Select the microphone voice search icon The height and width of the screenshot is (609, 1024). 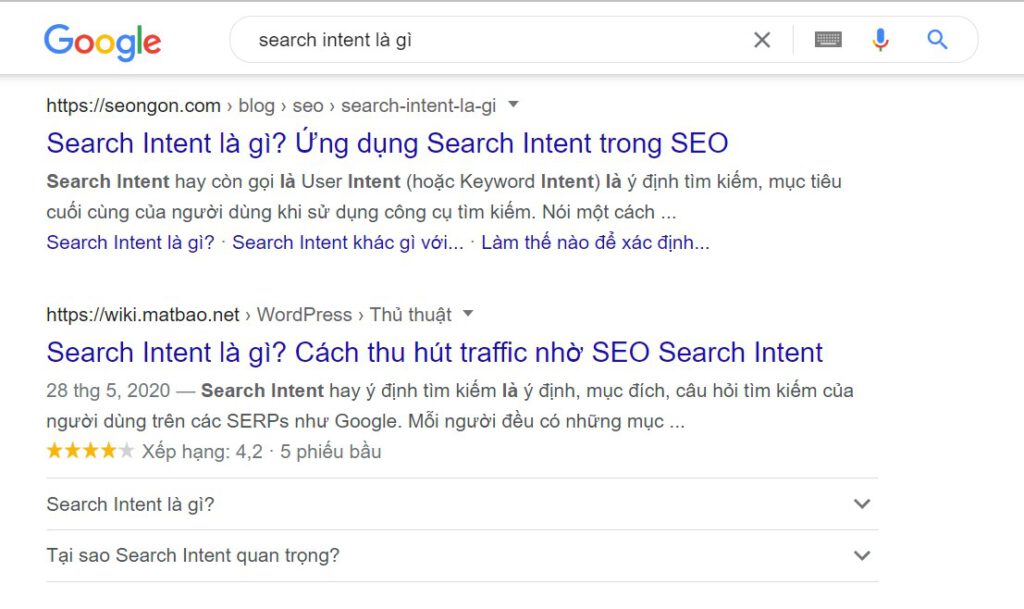(880, 39)
